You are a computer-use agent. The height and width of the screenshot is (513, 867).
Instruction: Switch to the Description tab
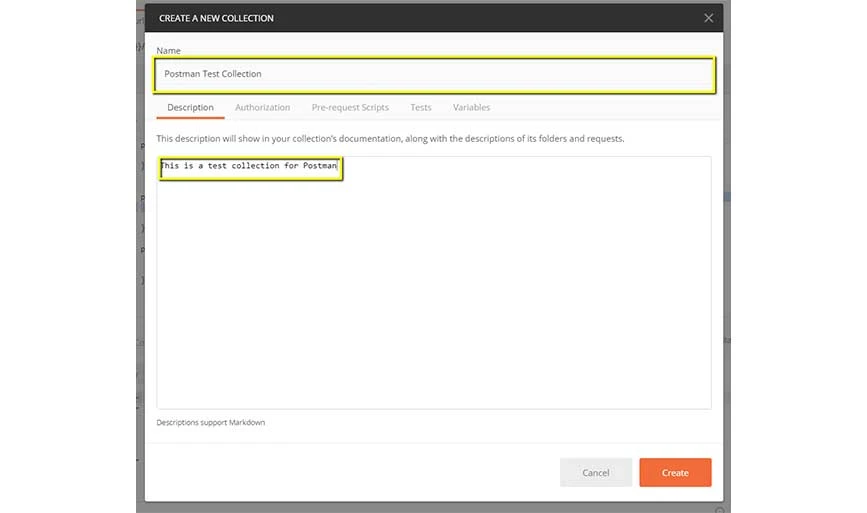190,107
